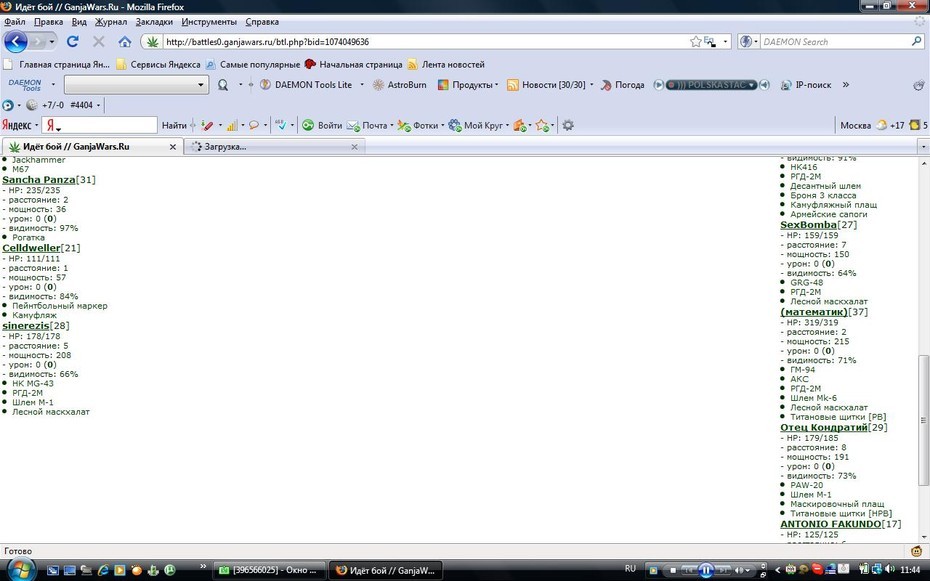Click pause button on taskbar media player
Viewport: 930px width, 581px height.
pyautogui.click(x=706, y=570)
